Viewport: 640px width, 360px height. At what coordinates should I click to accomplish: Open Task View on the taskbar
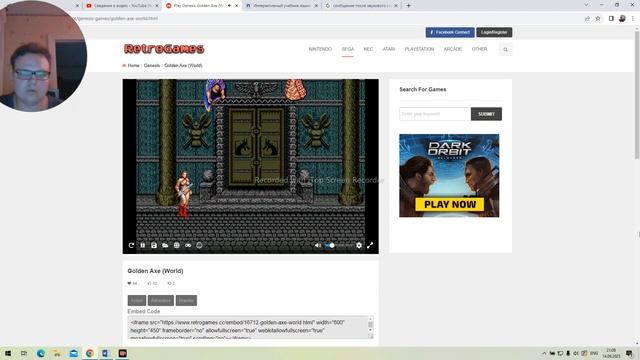[24, 353]
